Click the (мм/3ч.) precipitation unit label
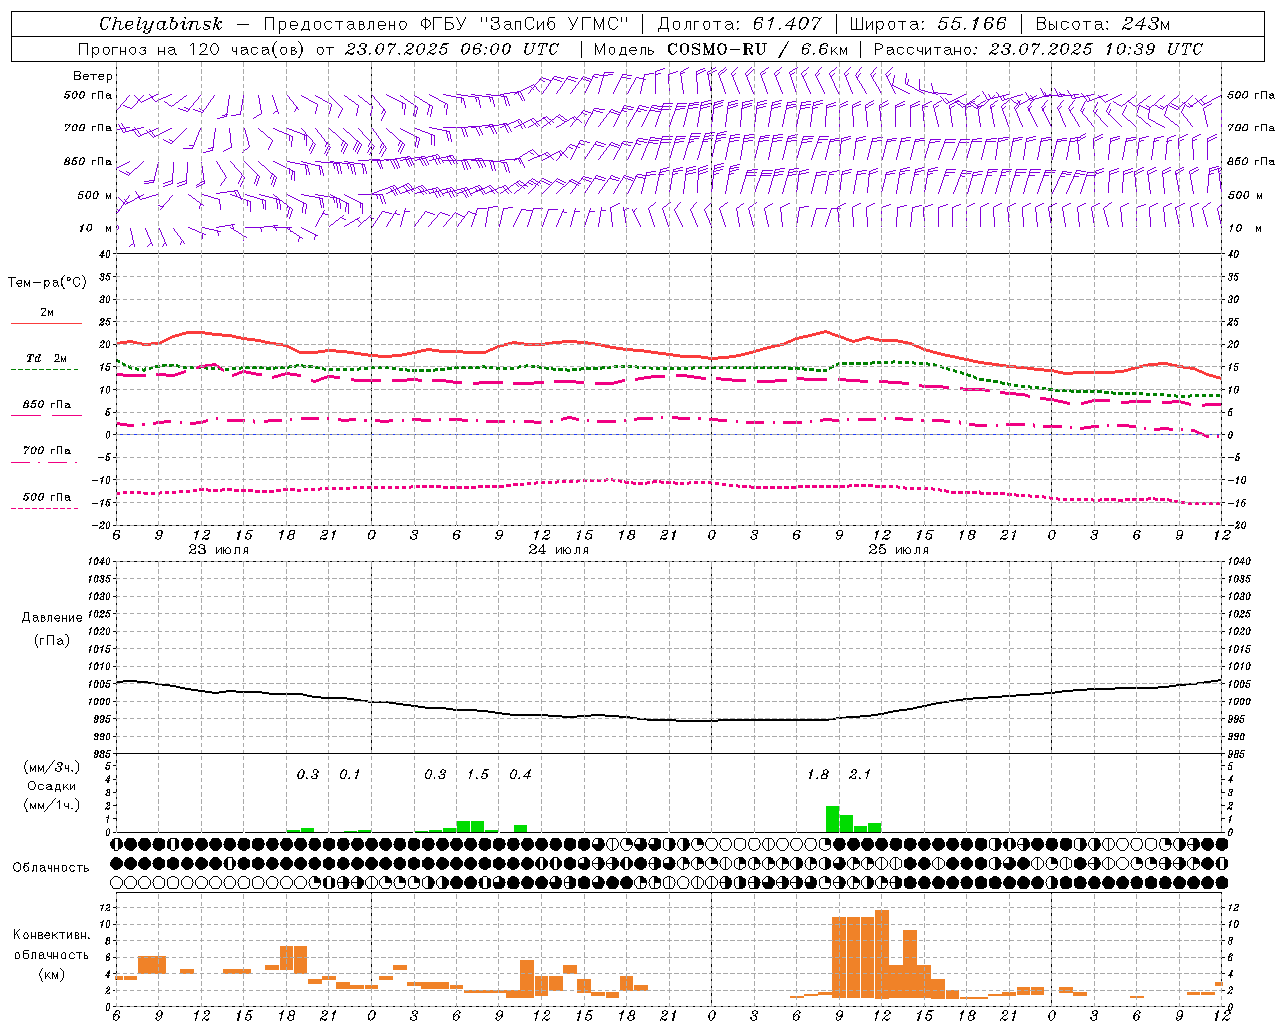Screen dimensions: 1280x1024 pos(52,767)
